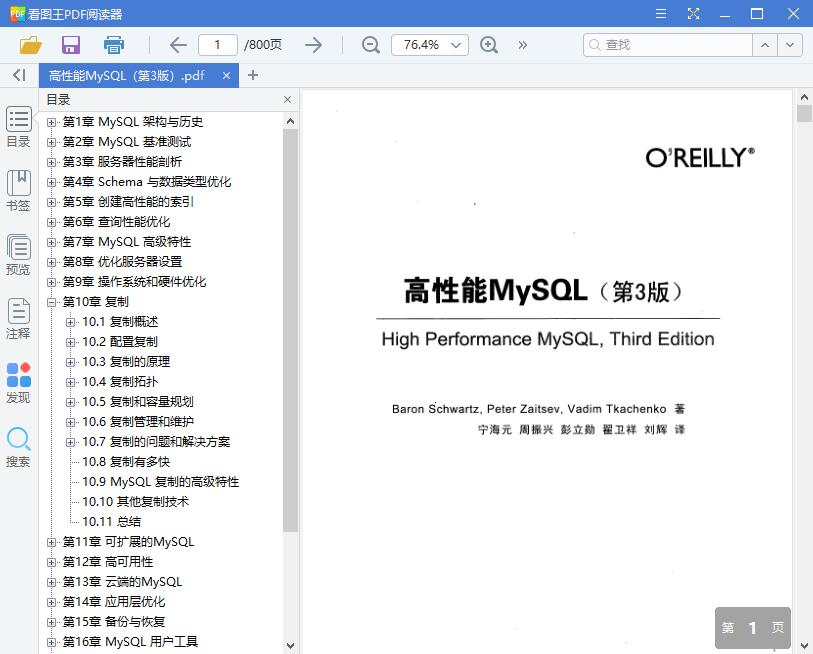
Task: Expand 10.4 复制拓扑 node
Action: (71, 382)
